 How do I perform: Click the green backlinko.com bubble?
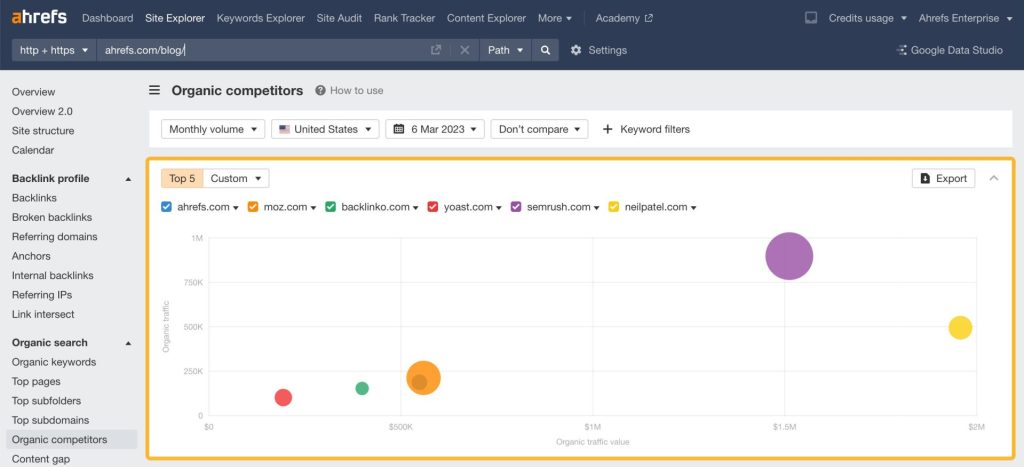(x=362, y=388)
